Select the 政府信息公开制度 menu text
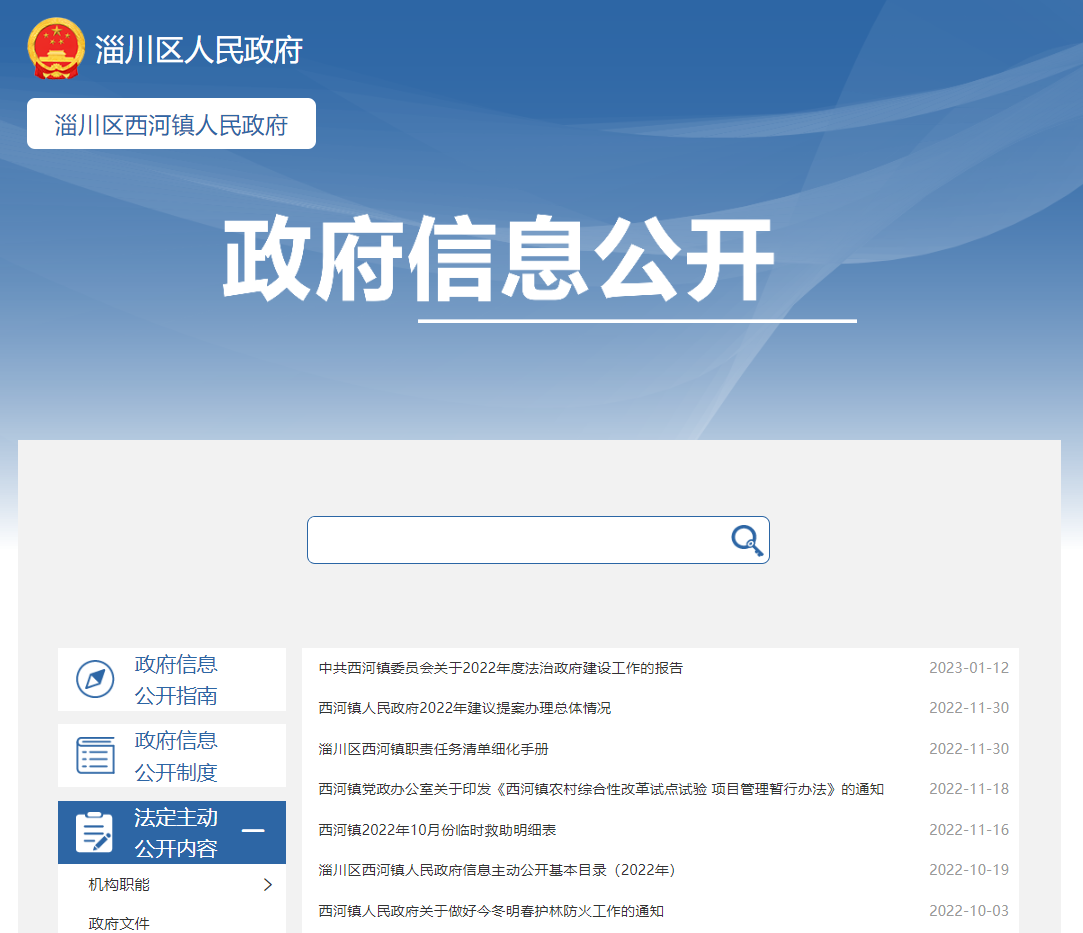Screen dimensions: 1083x933 [176, 756]
